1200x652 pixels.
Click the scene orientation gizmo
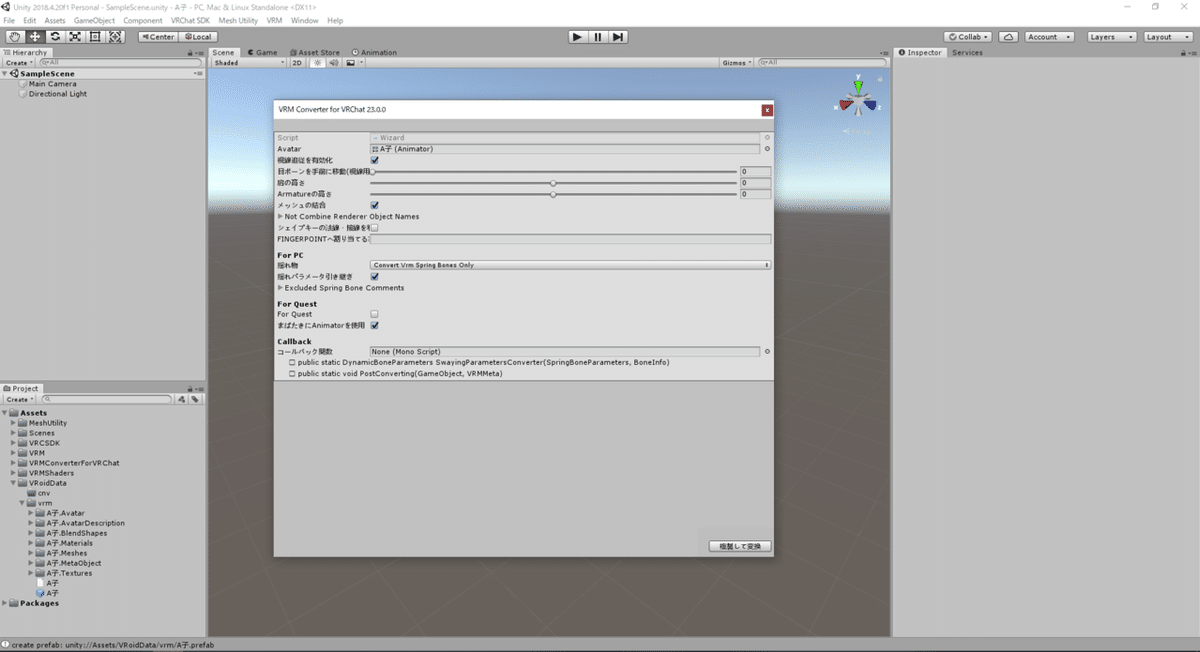[x=858, y=100]
